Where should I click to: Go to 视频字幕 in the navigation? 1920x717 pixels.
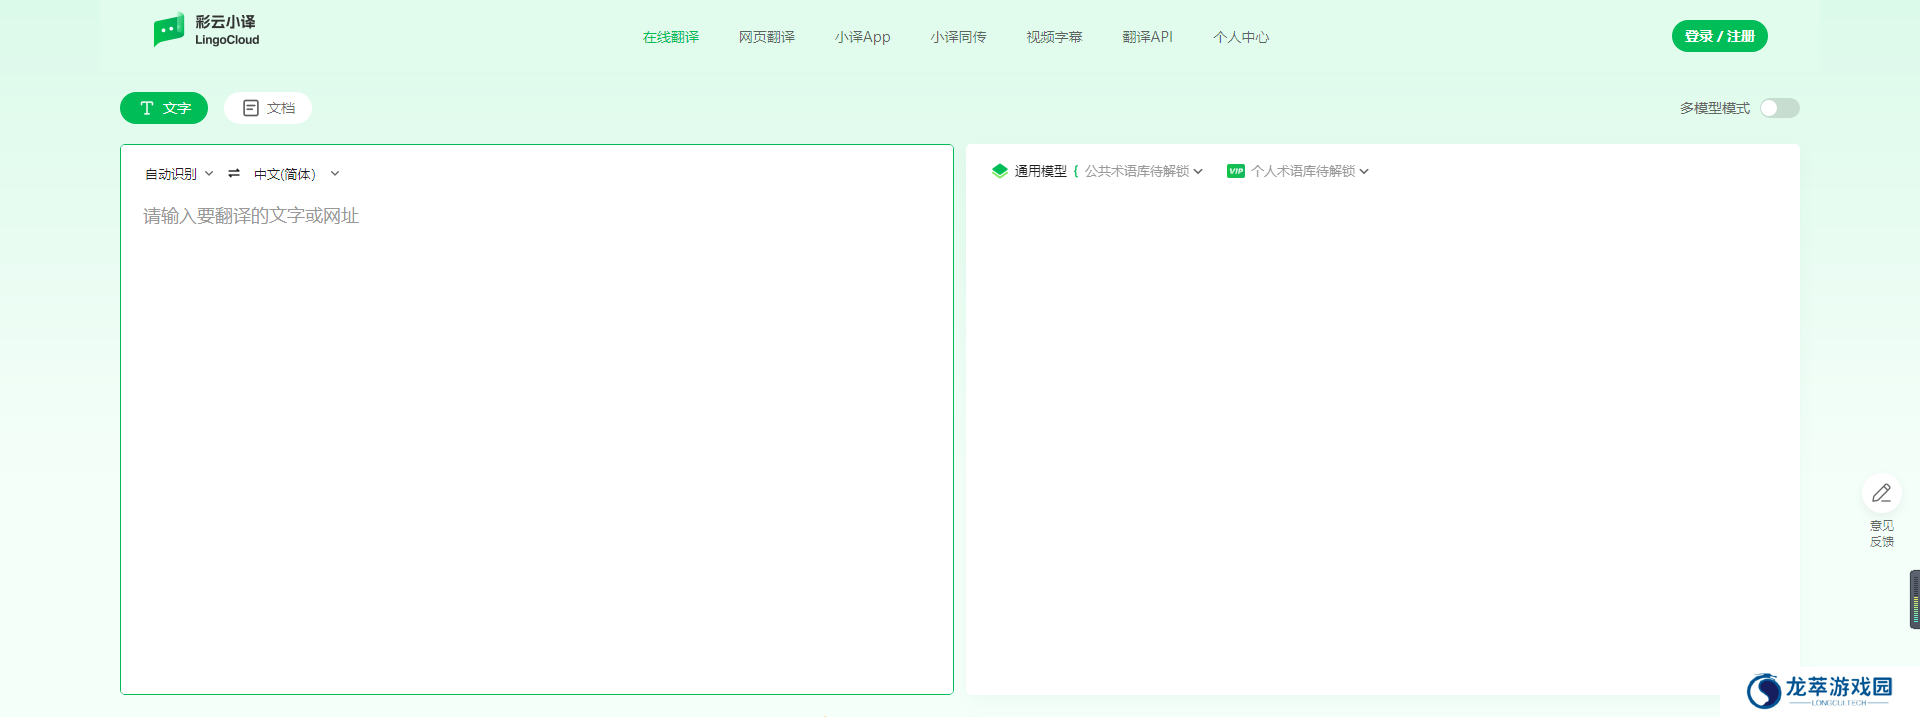tap(1054, 37)
